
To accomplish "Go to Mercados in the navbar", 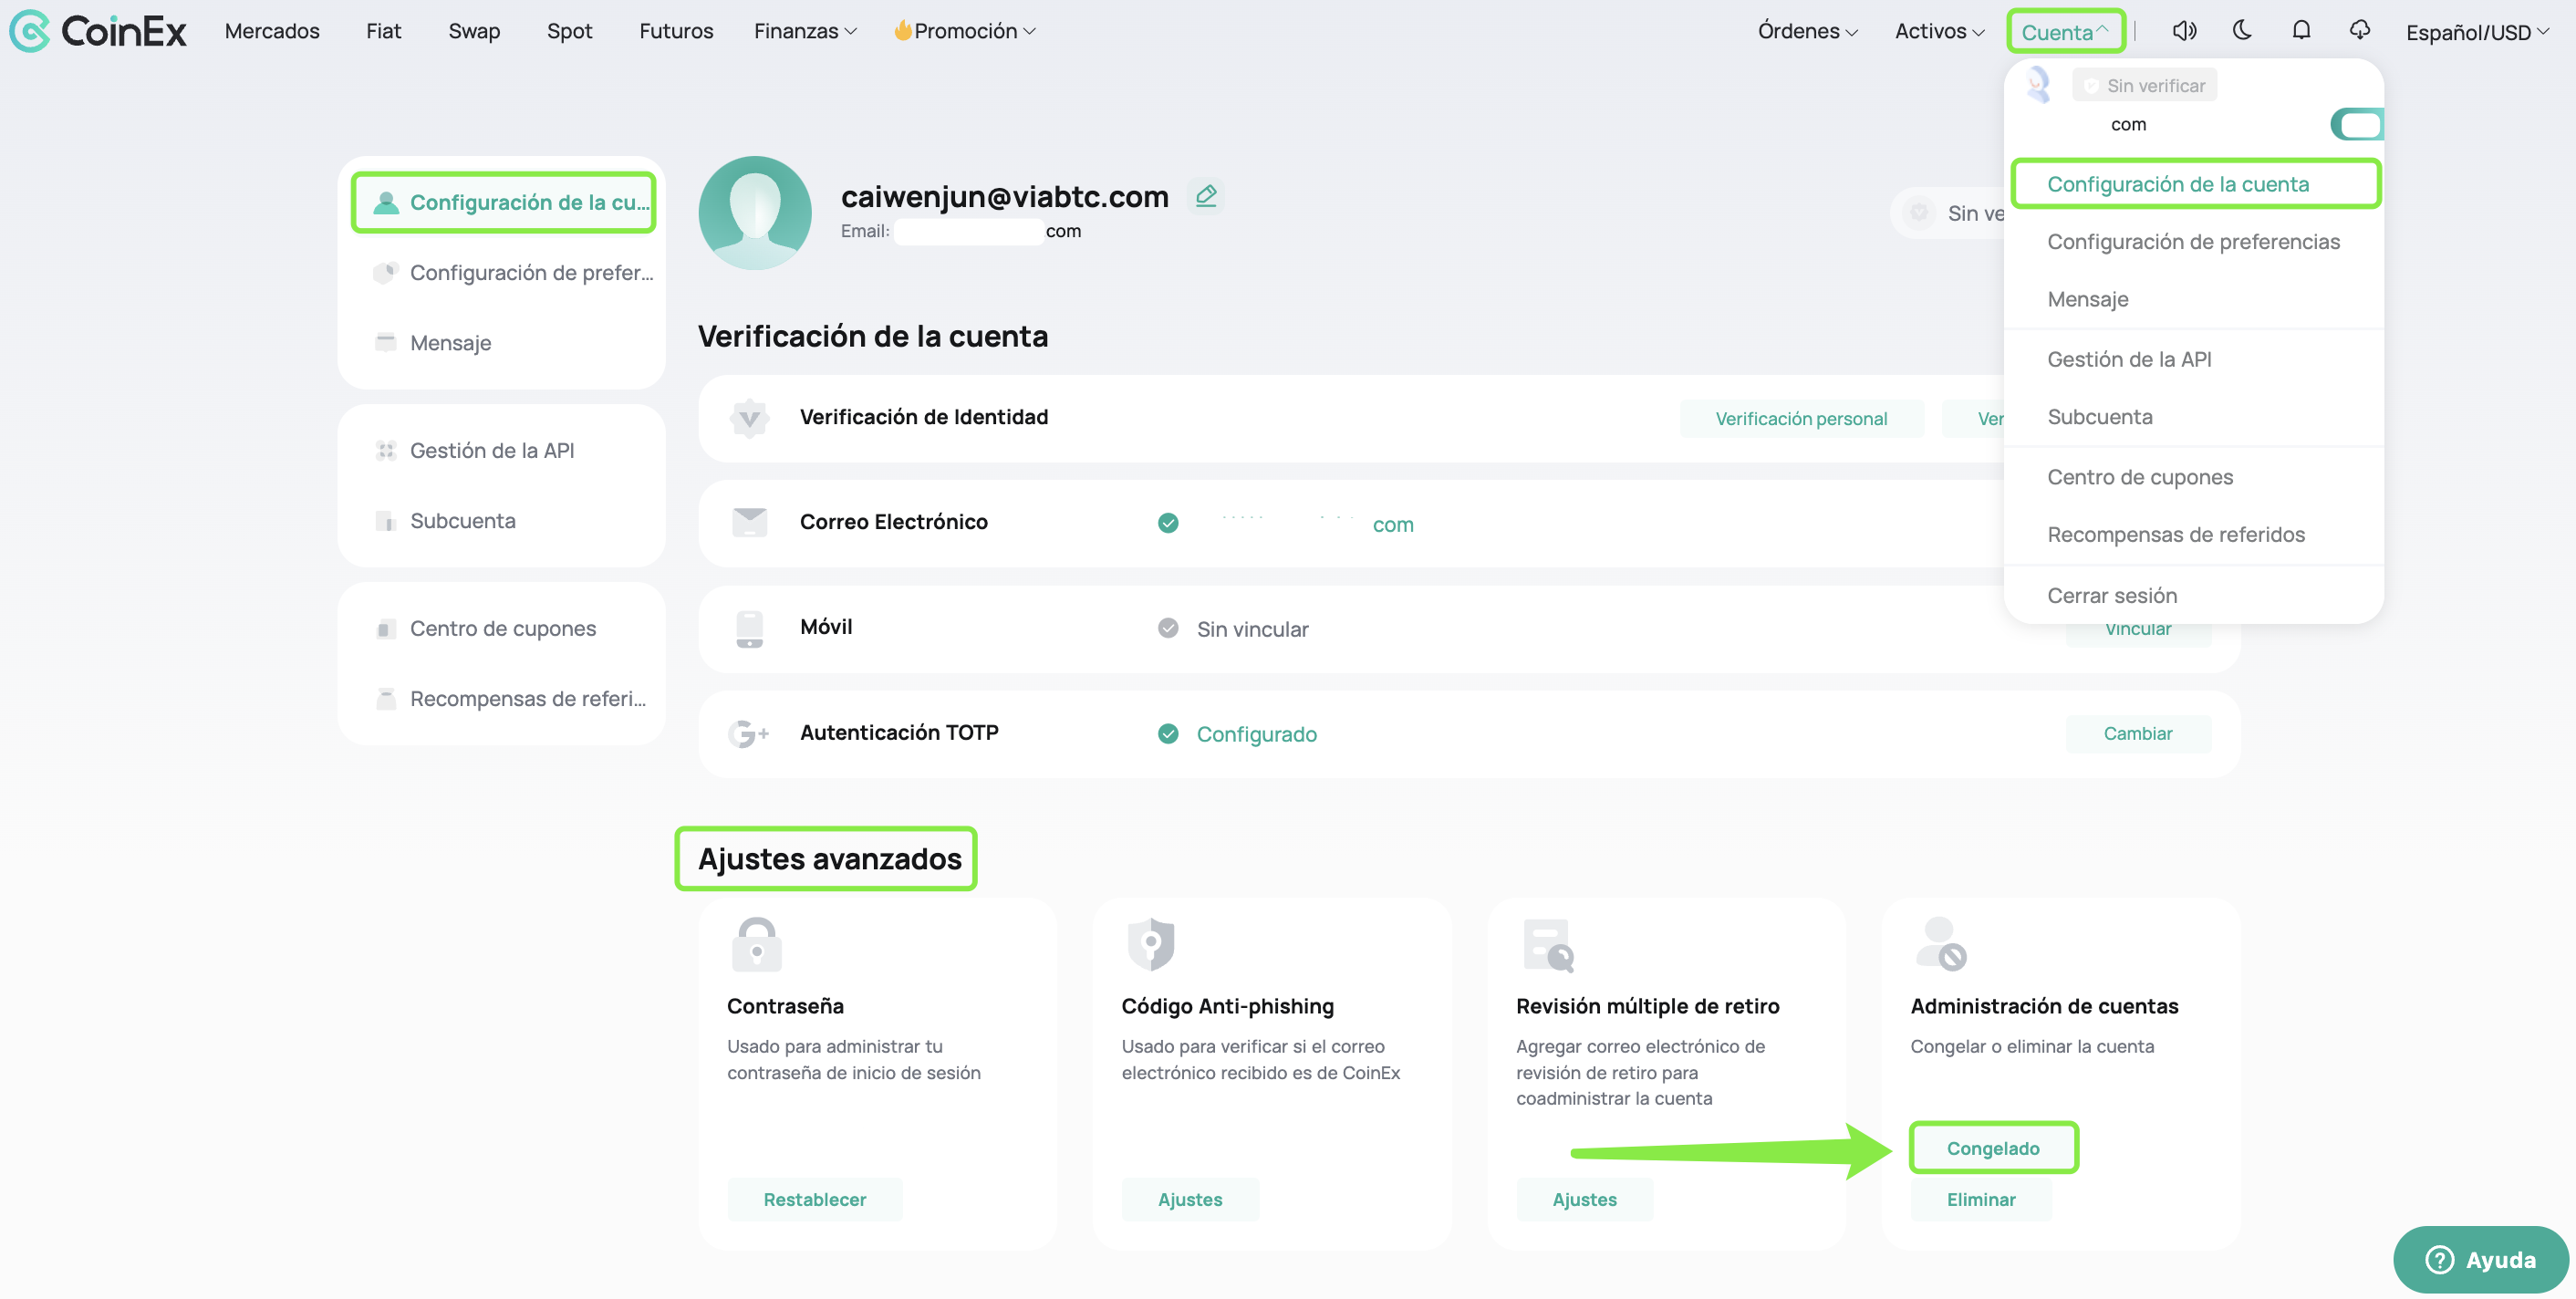I will (x=272, y=31).
